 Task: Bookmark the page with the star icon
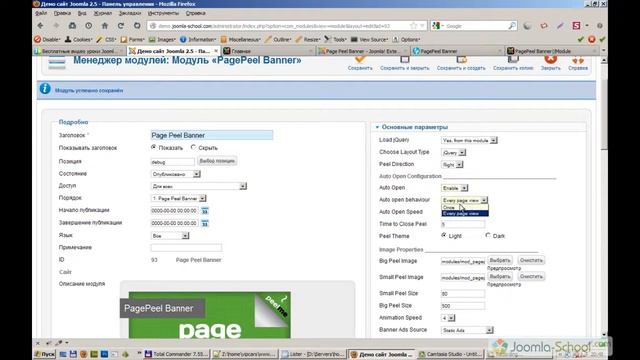[413, 26]
